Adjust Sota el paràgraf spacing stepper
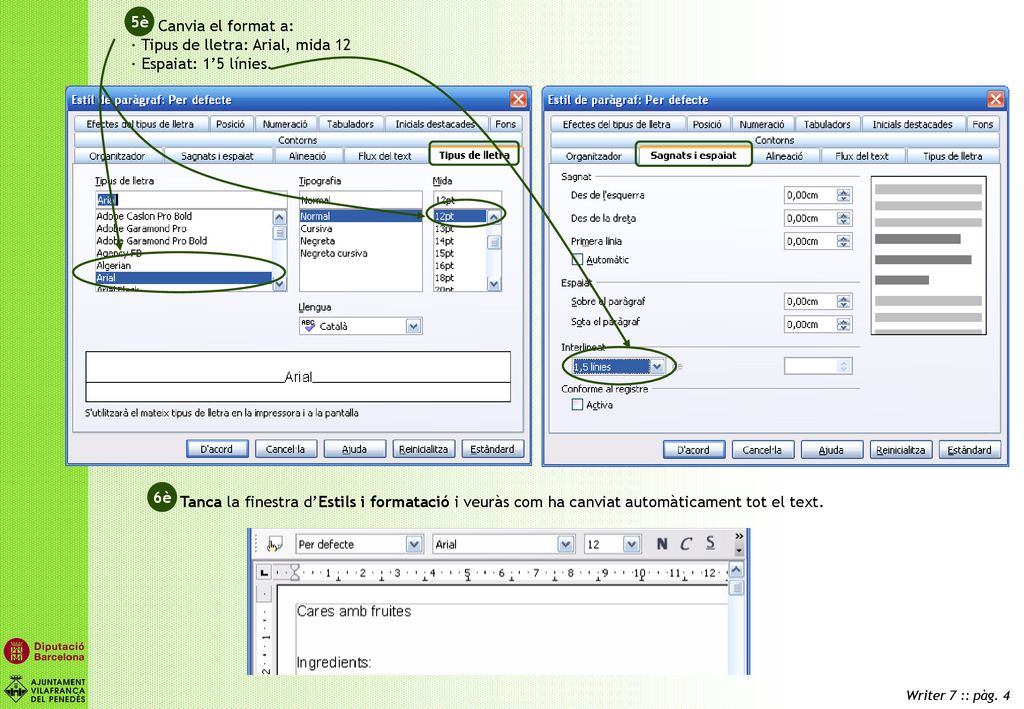Image resolution: width=1024 pixels, height=709 pixels. (844, 324)
